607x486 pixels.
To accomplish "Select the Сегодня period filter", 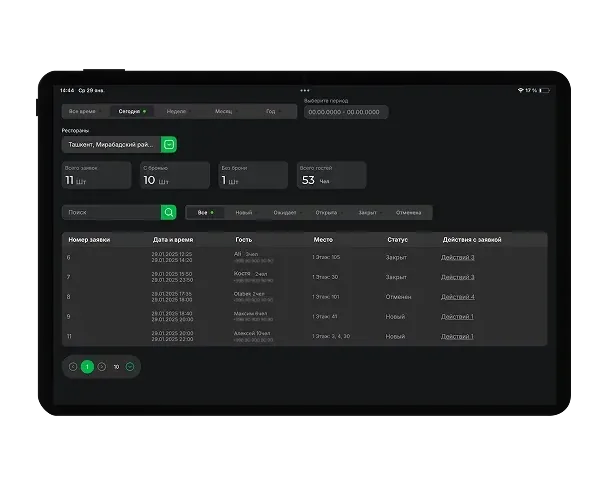I will [132, 112].
